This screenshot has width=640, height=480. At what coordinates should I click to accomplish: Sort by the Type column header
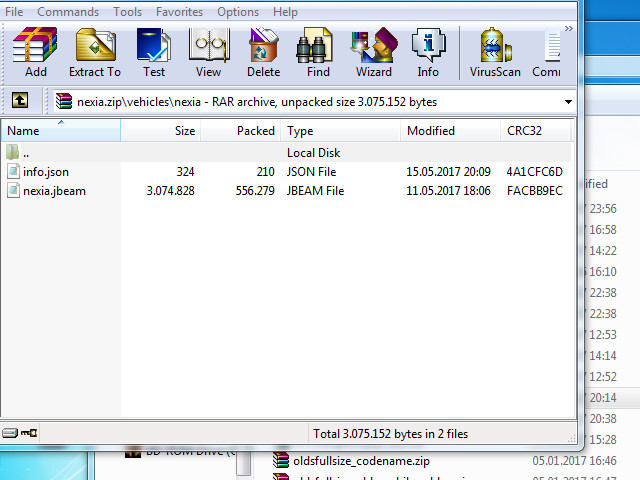[x=340, y=131]
